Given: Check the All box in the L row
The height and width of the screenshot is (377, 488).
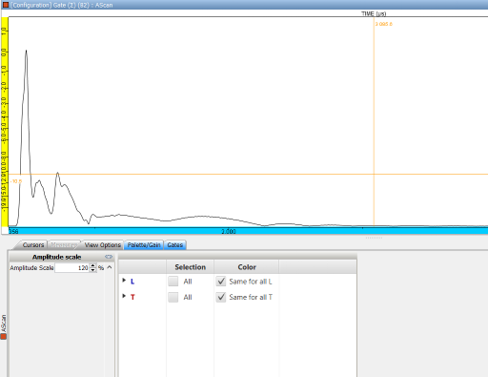Looking at the screenshot, I should tap(173, 281).
